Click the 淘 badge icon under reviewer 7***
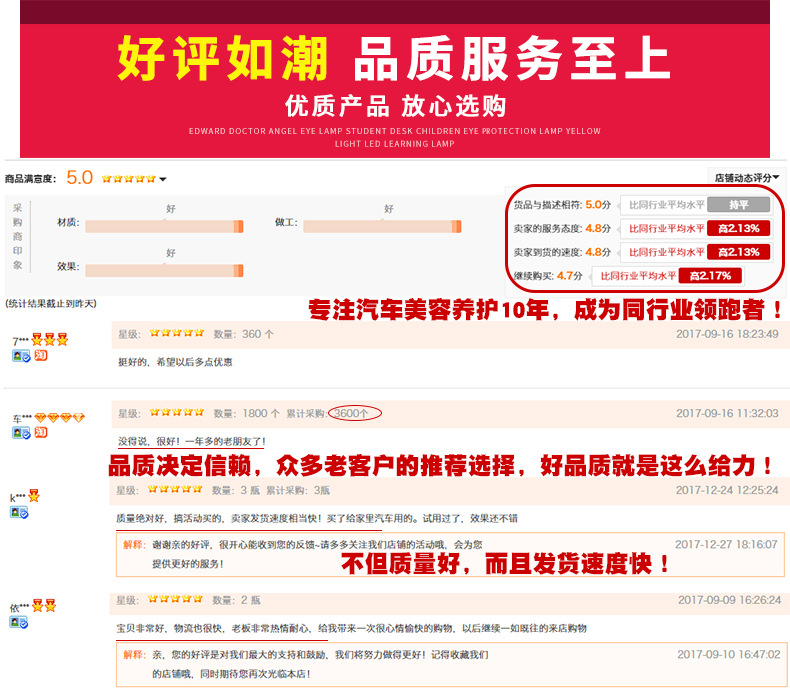 coord(41,355)
